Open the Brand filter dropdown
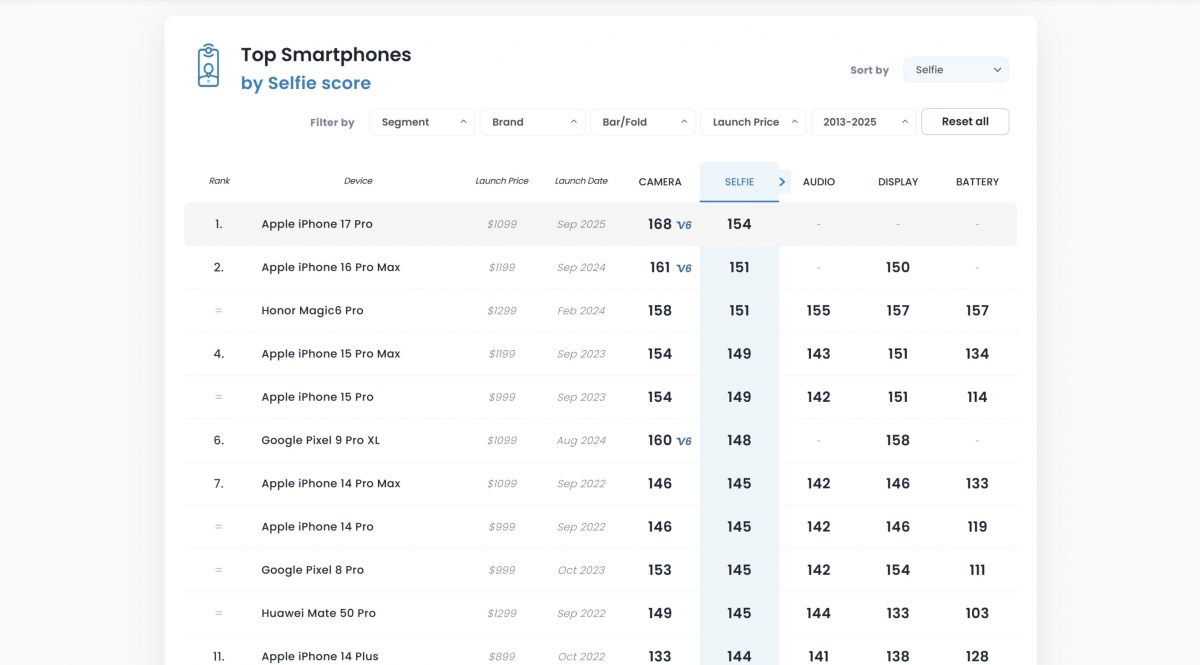This screenshot has width=1200, height=665. point(532,122)
